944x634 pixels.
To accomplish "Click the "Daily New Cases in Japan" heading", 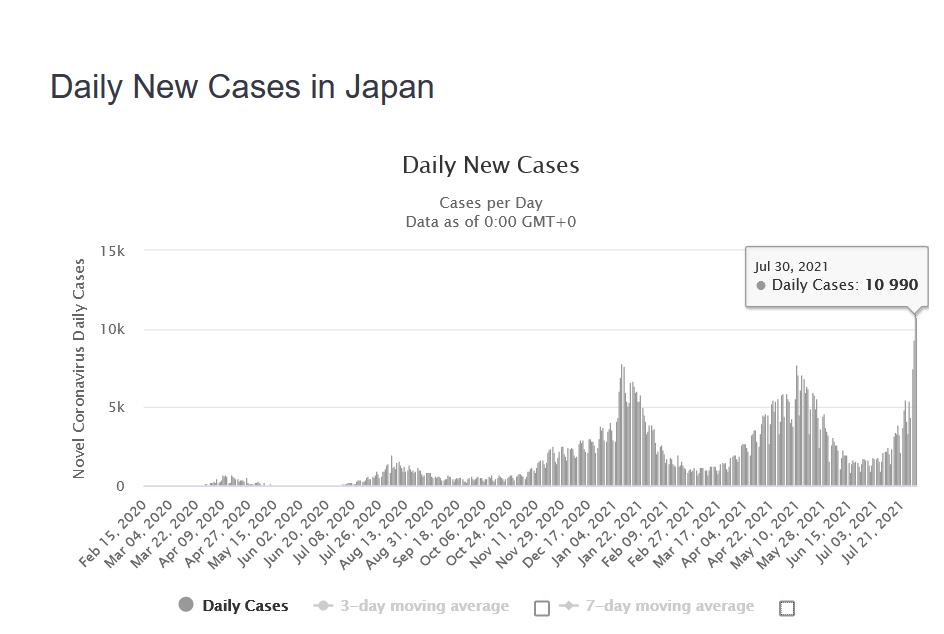I will coord(242,87).
